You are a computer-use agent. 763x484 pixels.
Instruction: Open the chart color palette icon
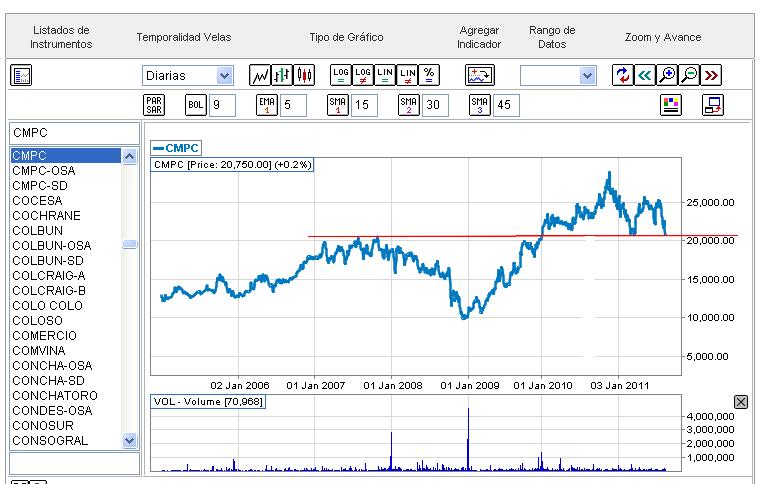672,105
